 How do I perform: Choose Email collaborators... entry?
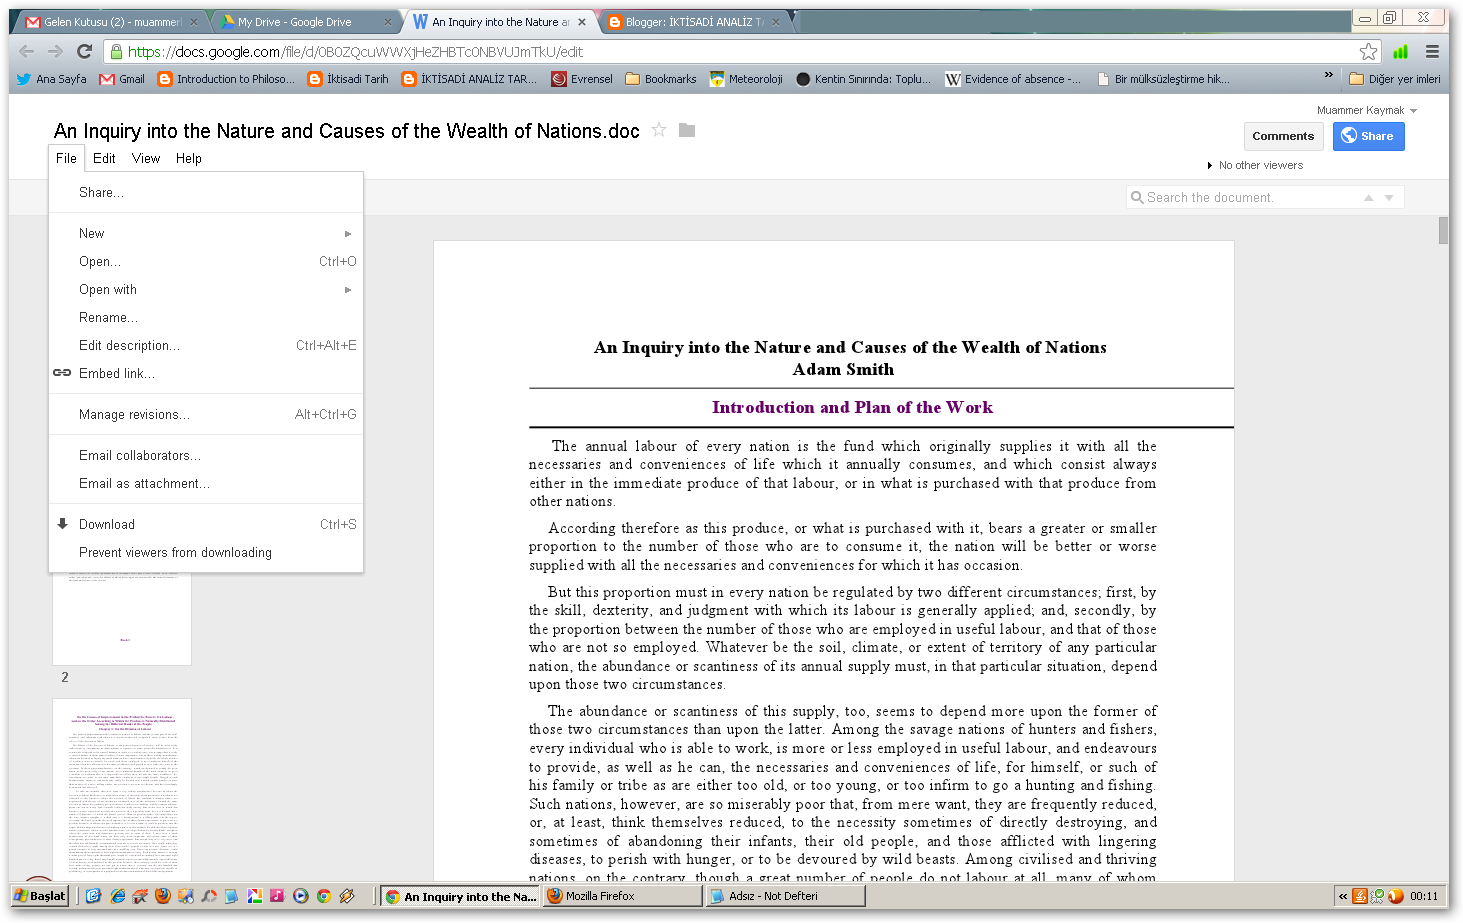pos(206,456)
